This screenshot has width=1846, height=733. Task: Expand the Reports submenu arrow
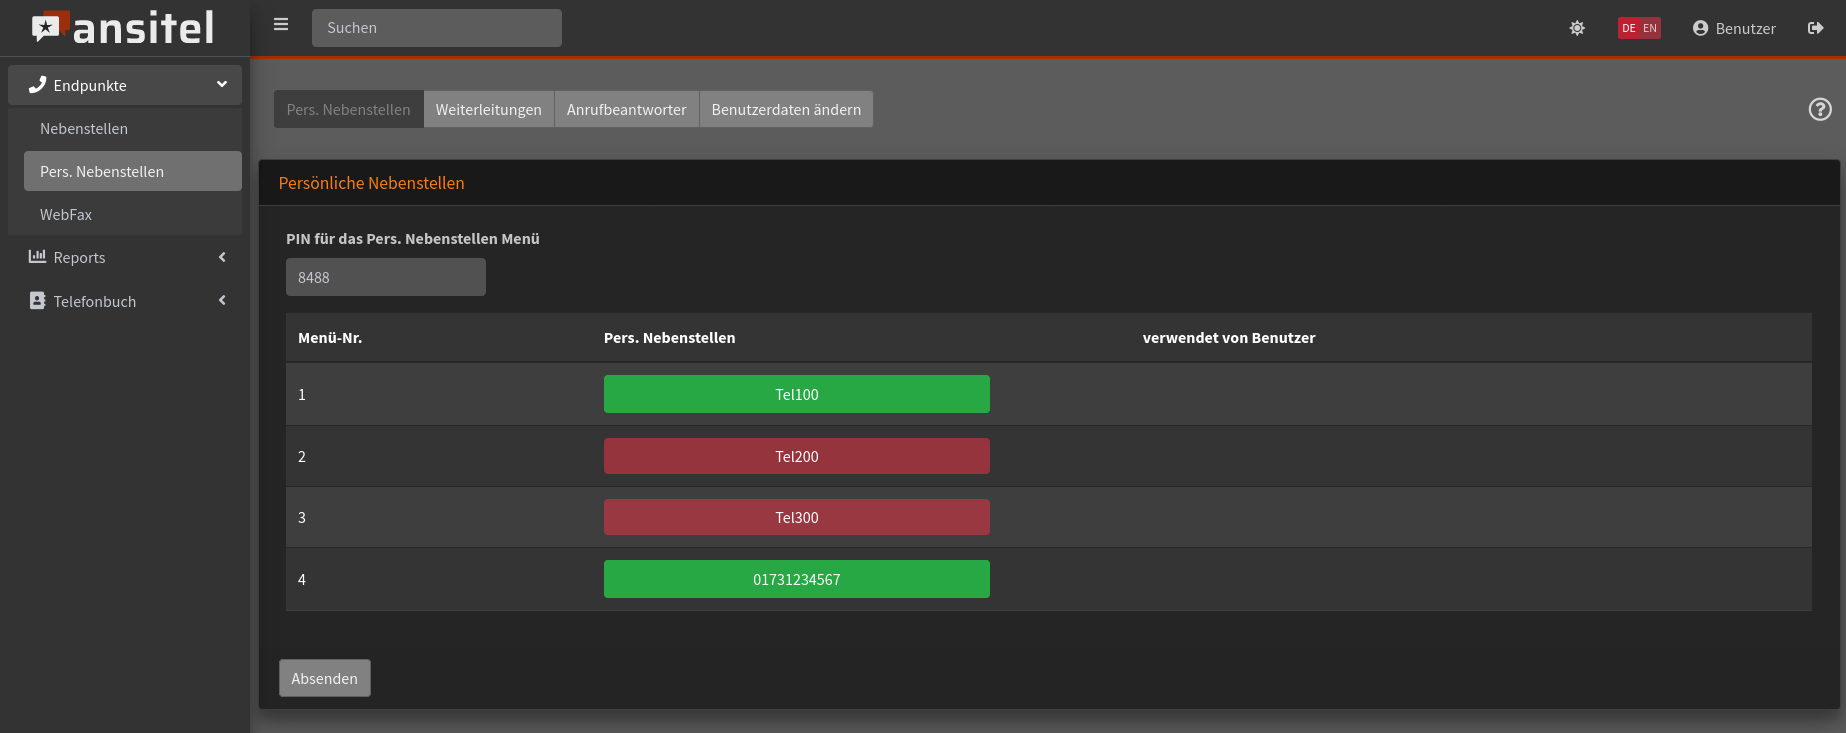coord(222,257)
